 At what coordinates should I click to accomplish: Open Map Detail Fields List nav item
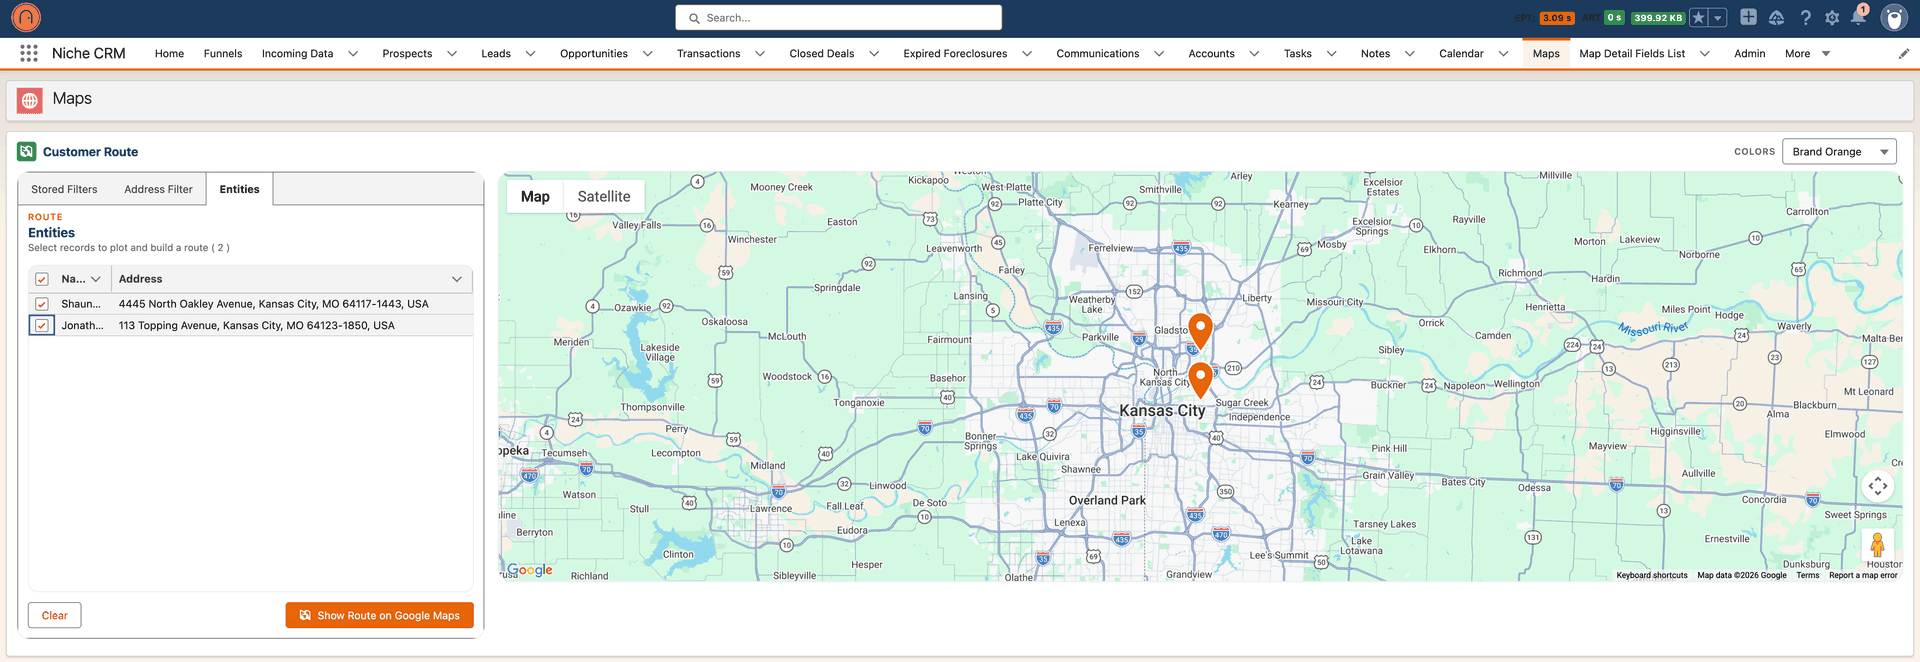click(1632, 53)
